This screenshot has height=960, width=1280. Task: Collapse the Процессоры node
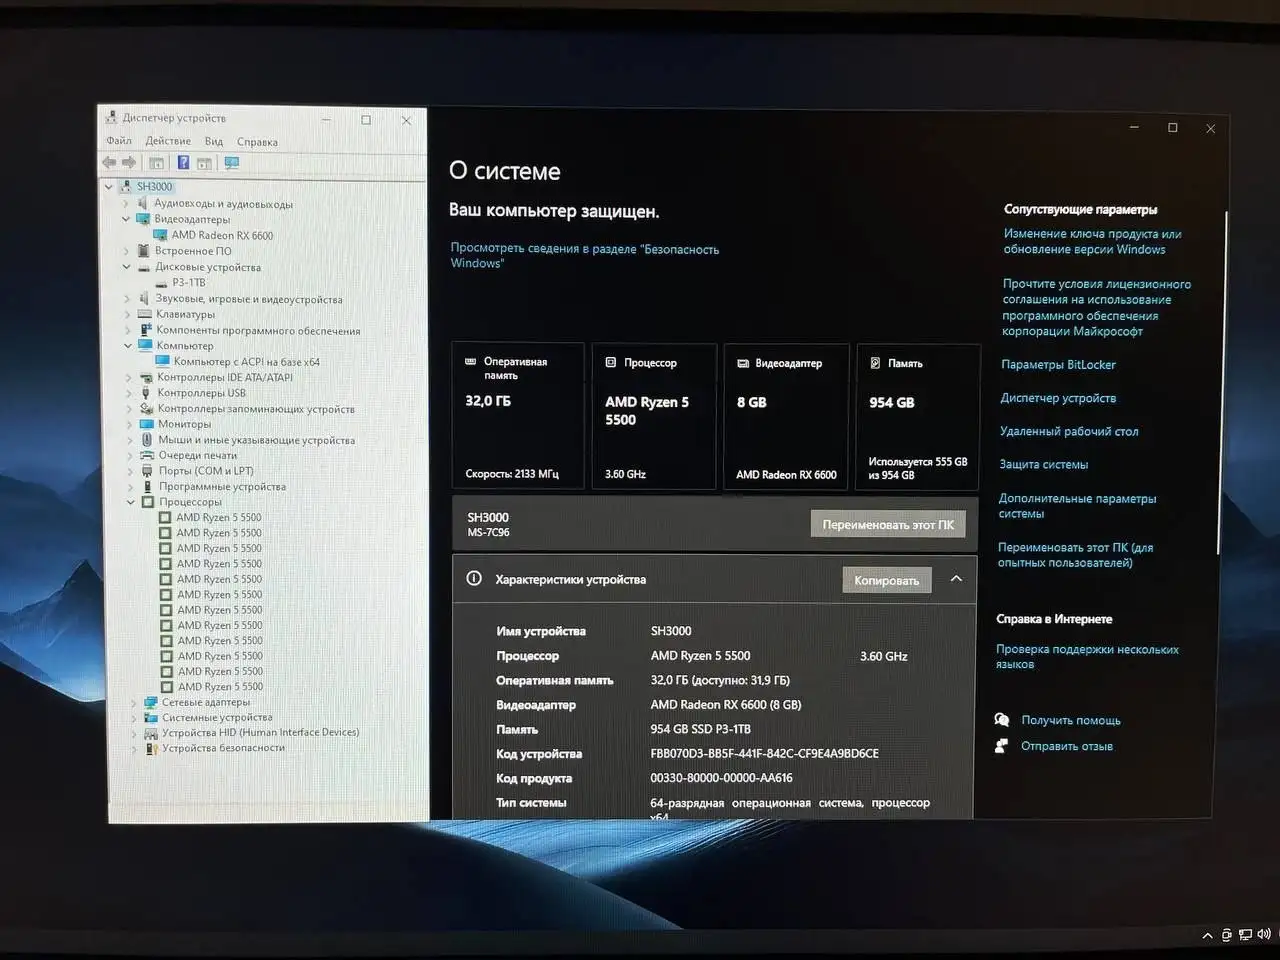coord(131,502)
